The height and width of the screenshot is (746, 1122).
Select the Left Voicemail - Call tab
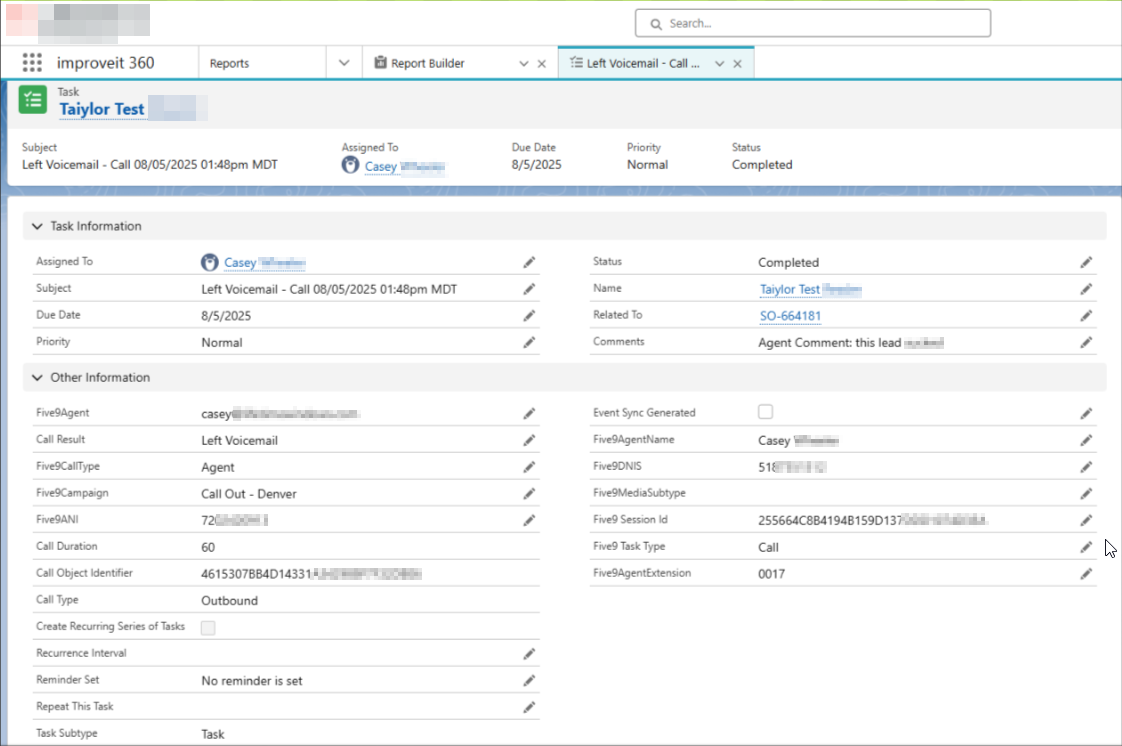point(643,64)
